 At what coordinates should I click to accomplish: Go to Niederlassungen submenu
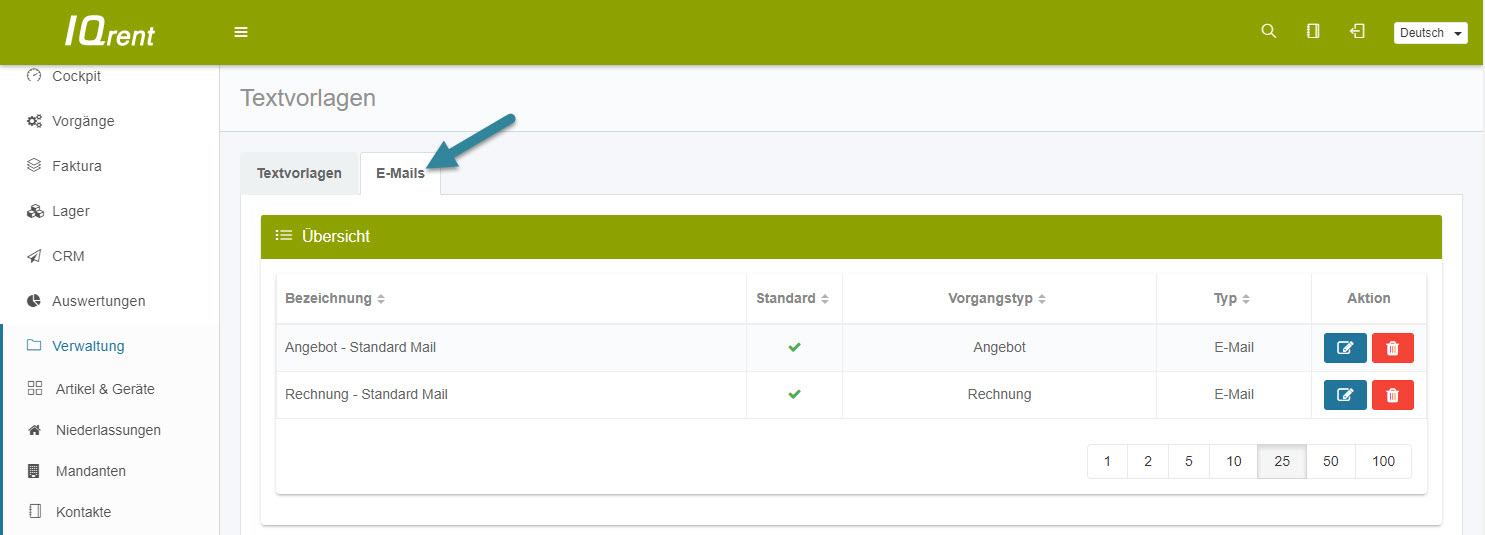pyautogui.click(x=110, y=430)
